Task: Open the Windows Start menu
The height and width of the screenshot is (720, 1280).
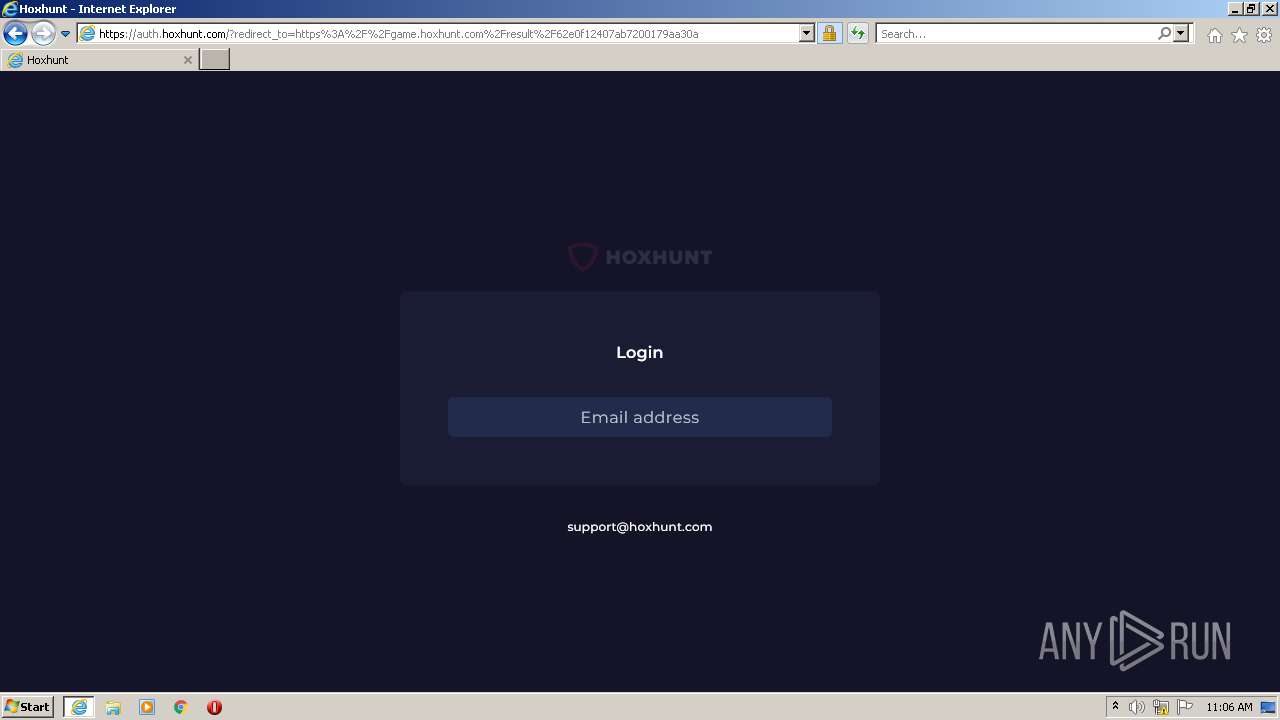Action: 28,707
